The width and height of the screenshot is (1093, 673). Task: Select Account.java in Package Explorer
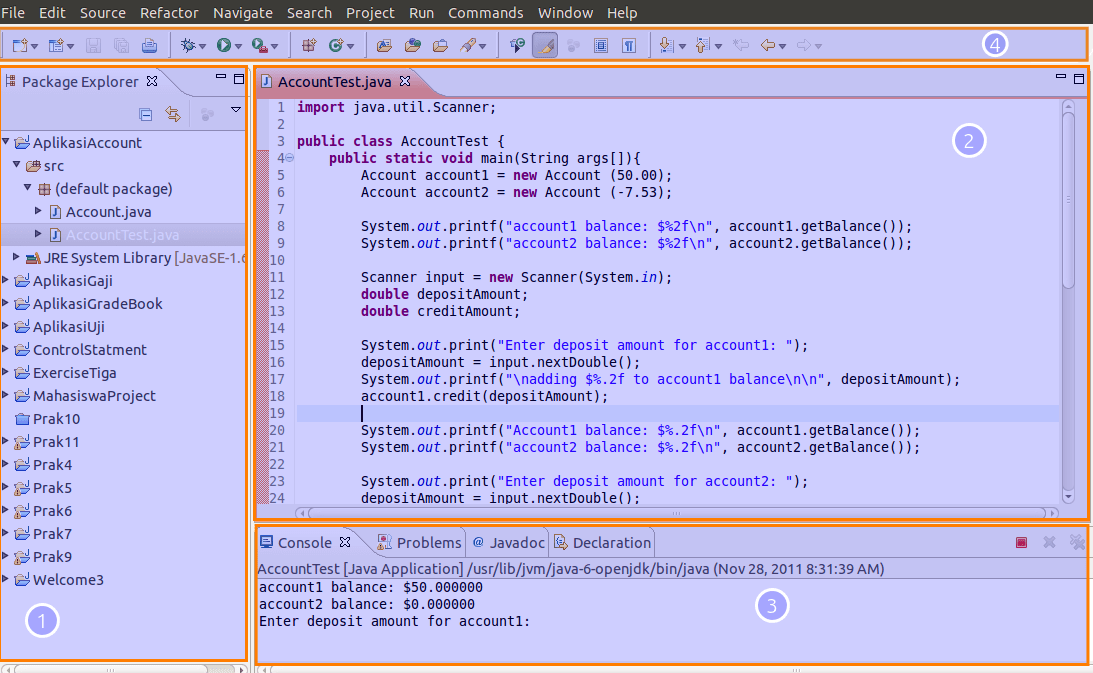click(x=108, y=211)
